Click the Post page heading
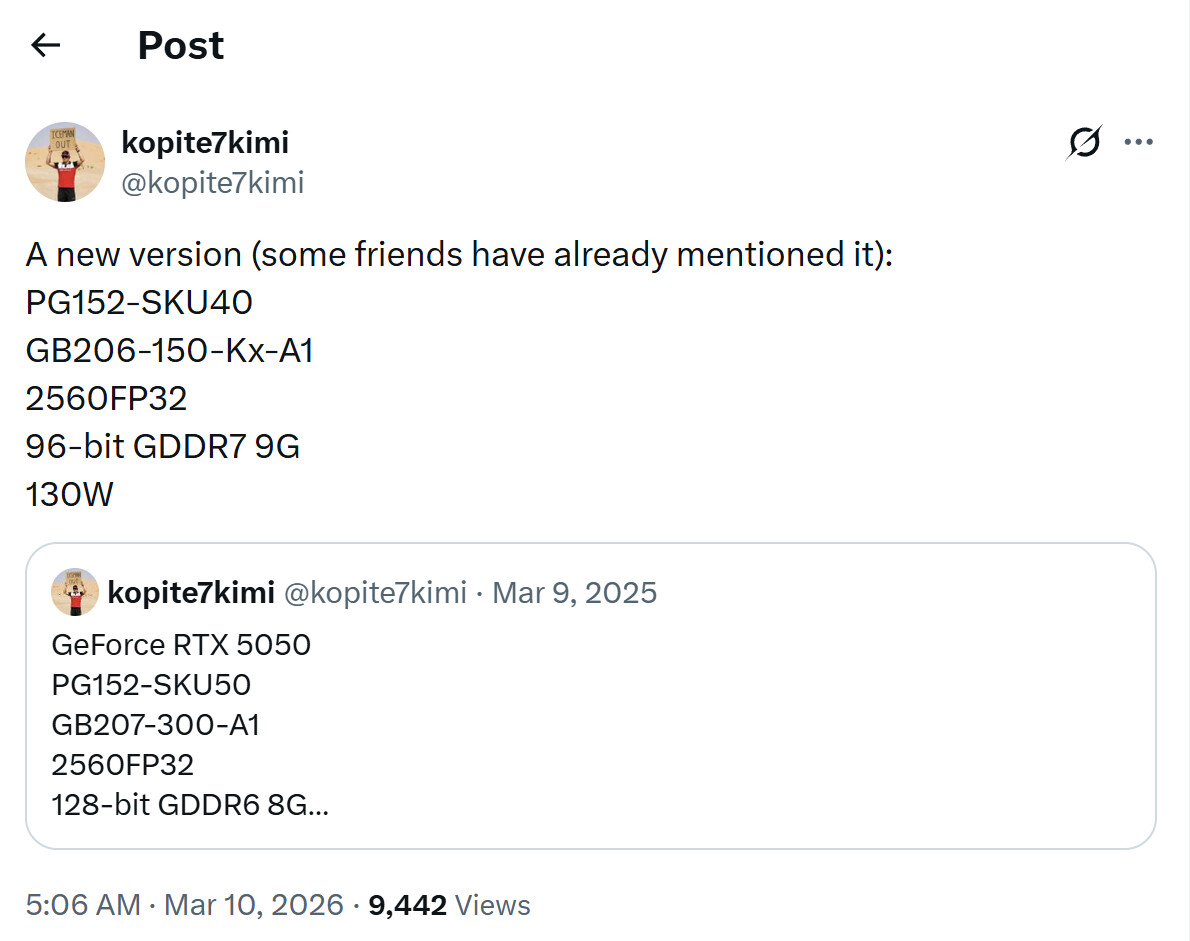 tap(180, 46)
